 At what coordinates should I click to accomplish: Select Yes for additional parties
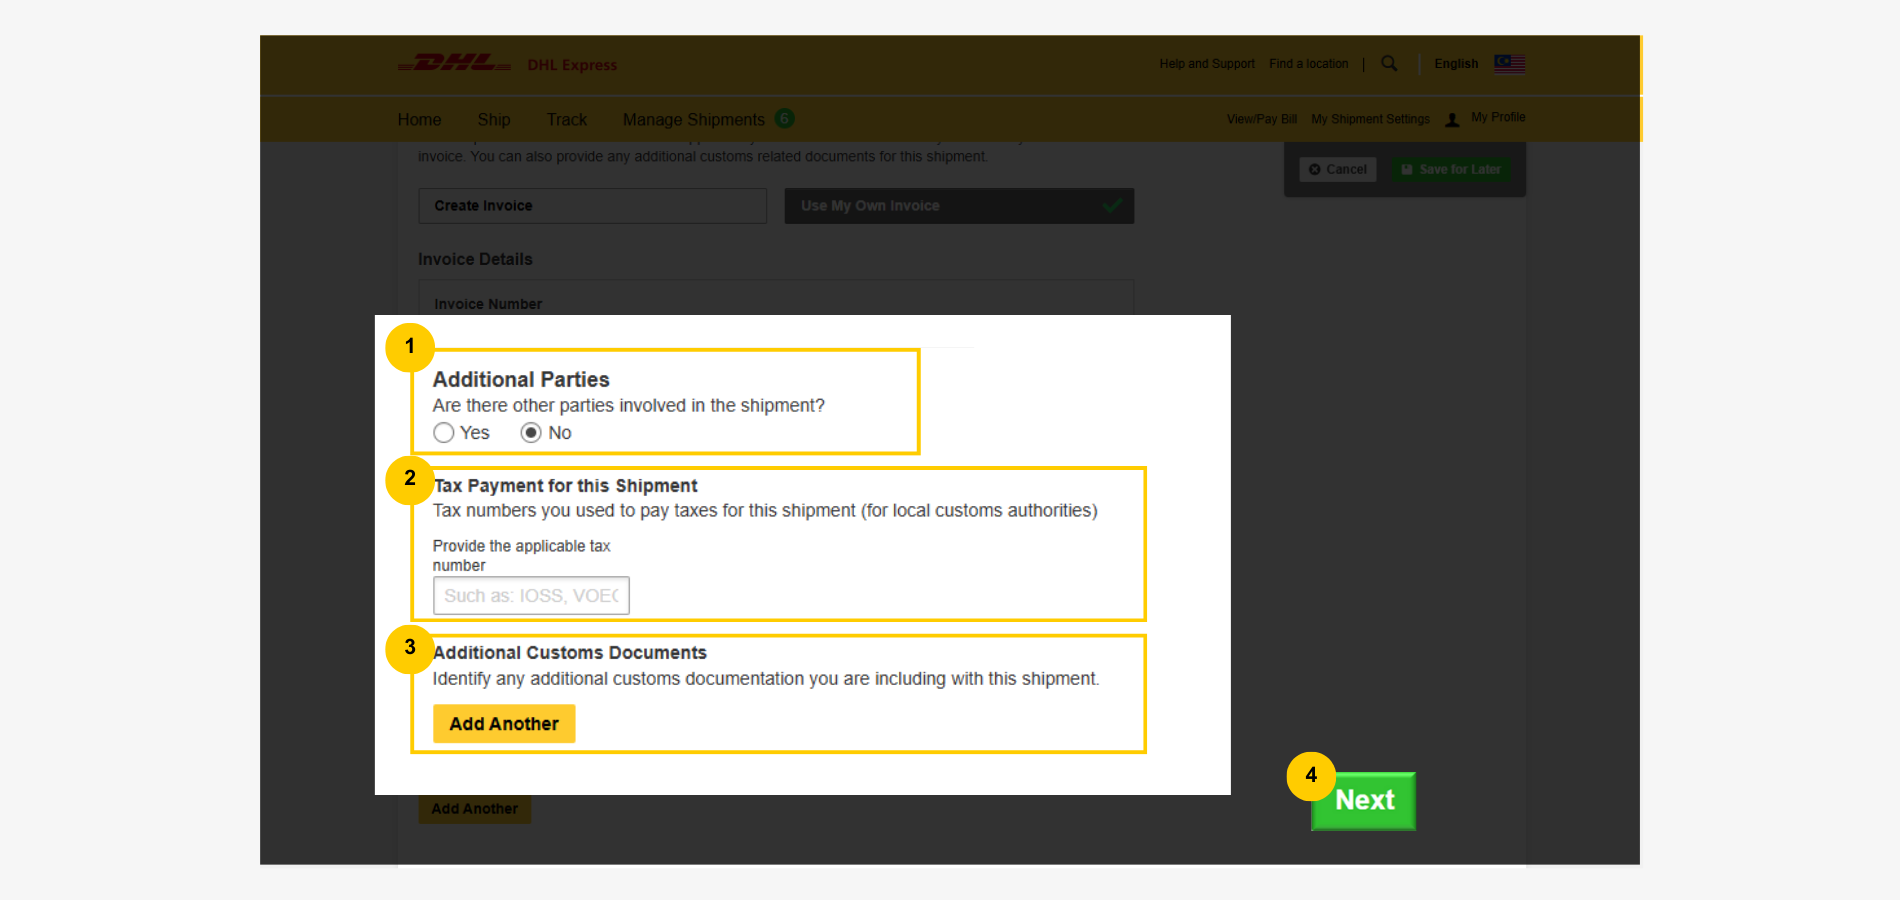pyautogui.click(x=444, y=433)
